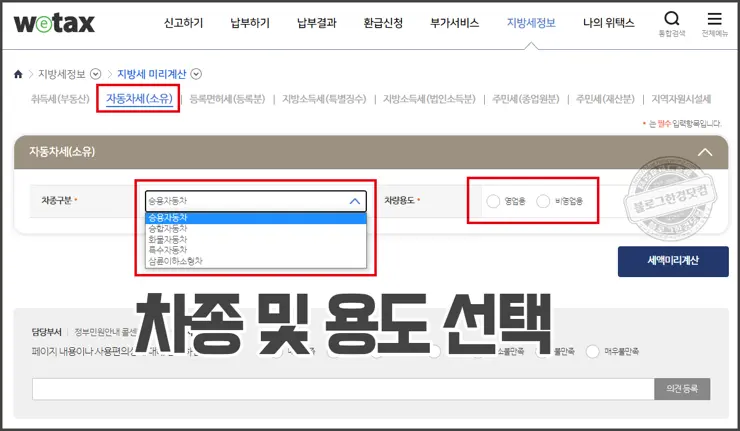
Task: Open the 환급신청 menu
Action: tap(383, 23)
